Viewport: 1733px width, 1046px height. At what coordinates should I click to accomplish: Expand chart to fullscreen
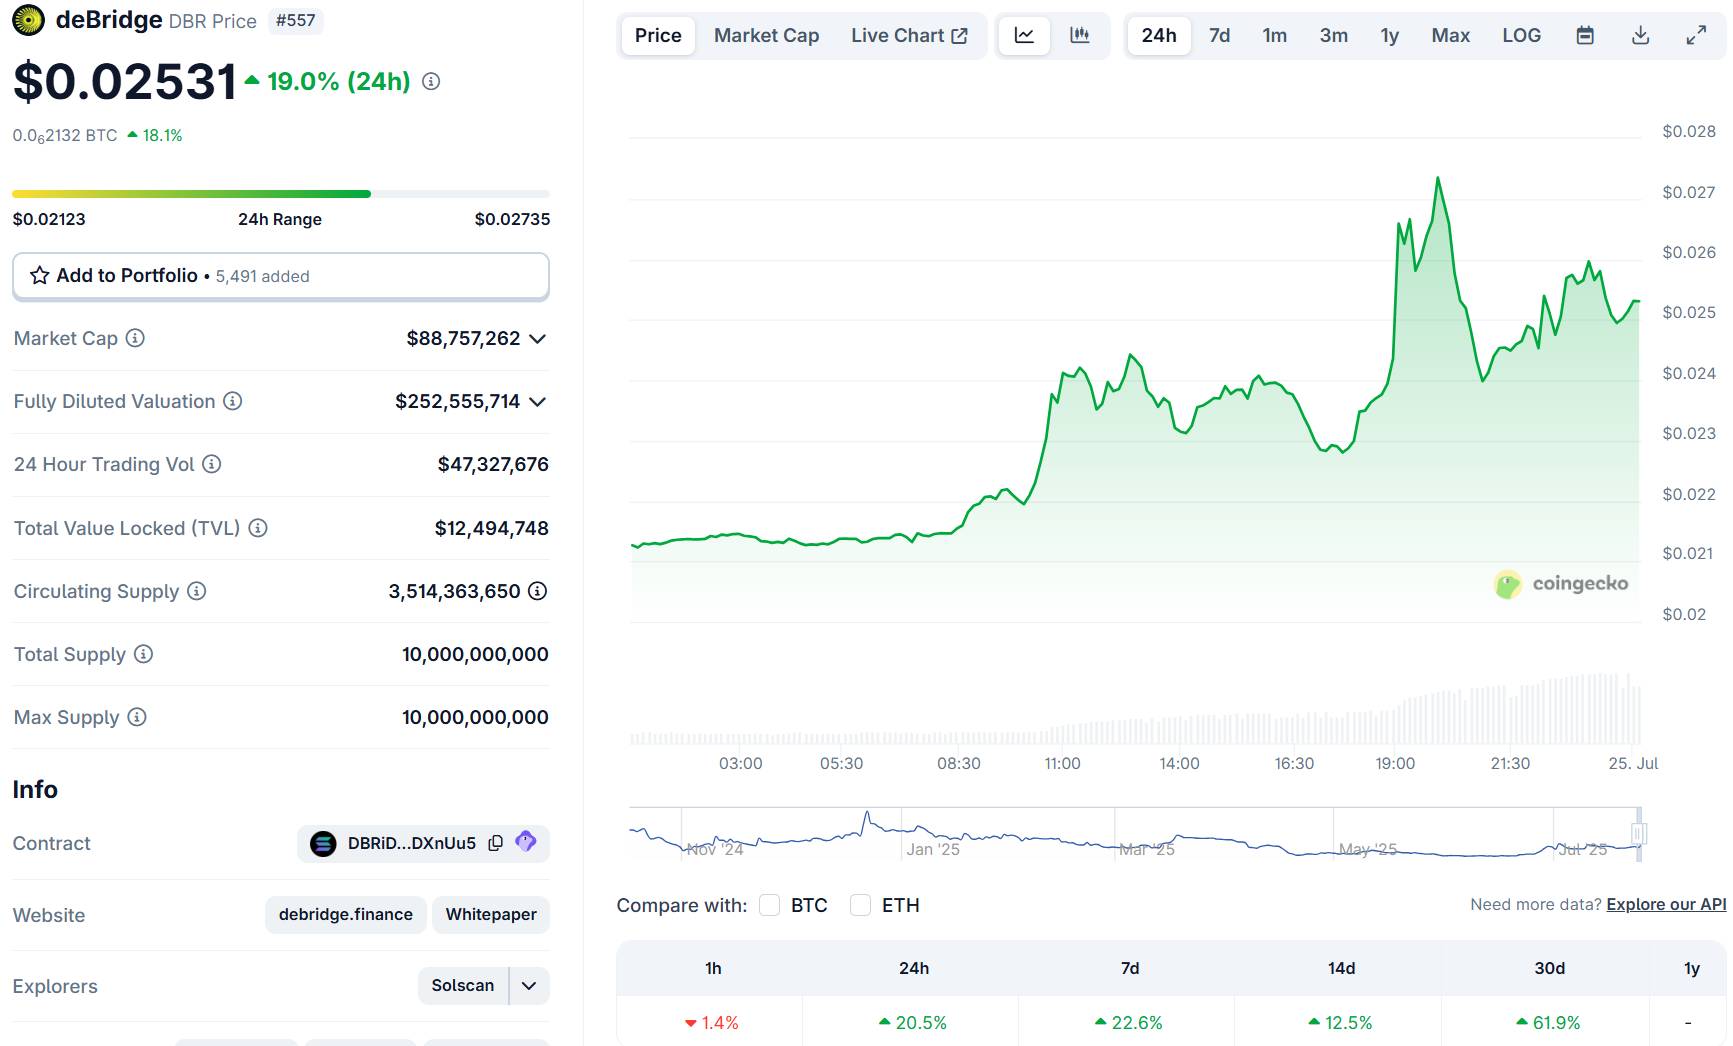click(x=1697, y=35)
